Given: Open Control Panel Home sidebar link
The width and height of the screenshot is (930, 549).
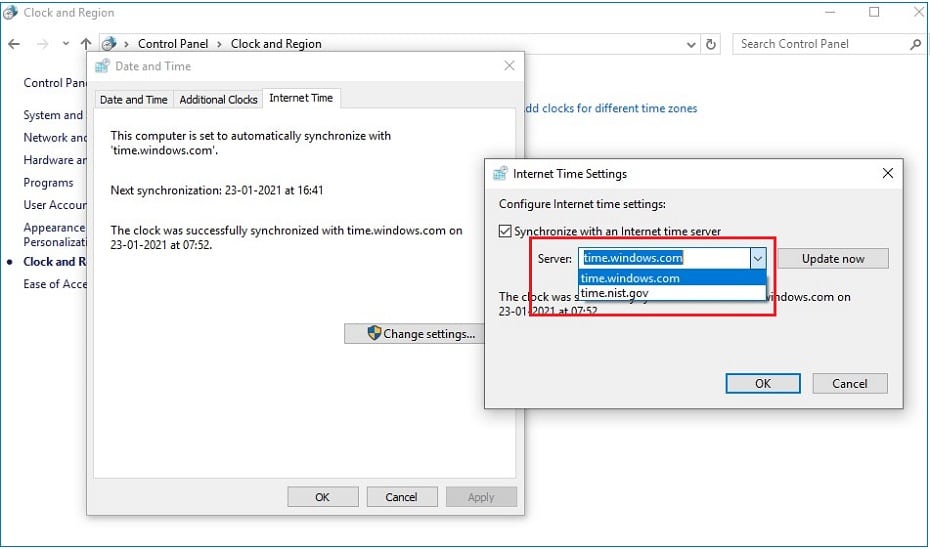Looking at the screenshot, I should pos(55,83).
